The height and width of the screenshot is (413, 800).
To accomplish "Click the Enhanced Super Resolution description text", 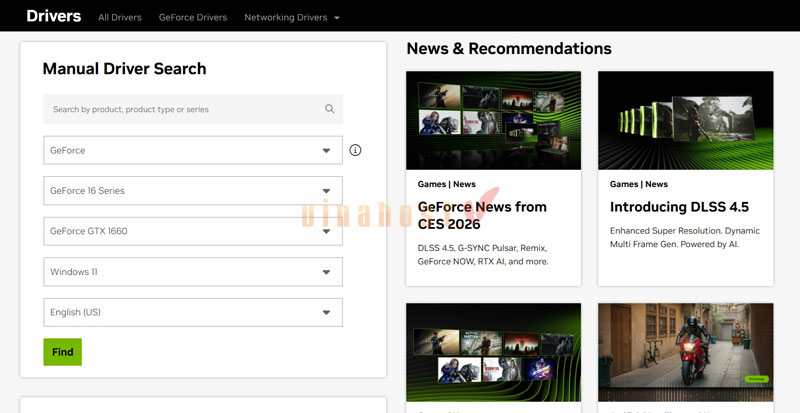I will pyautogui.click(x=685, y=237).
